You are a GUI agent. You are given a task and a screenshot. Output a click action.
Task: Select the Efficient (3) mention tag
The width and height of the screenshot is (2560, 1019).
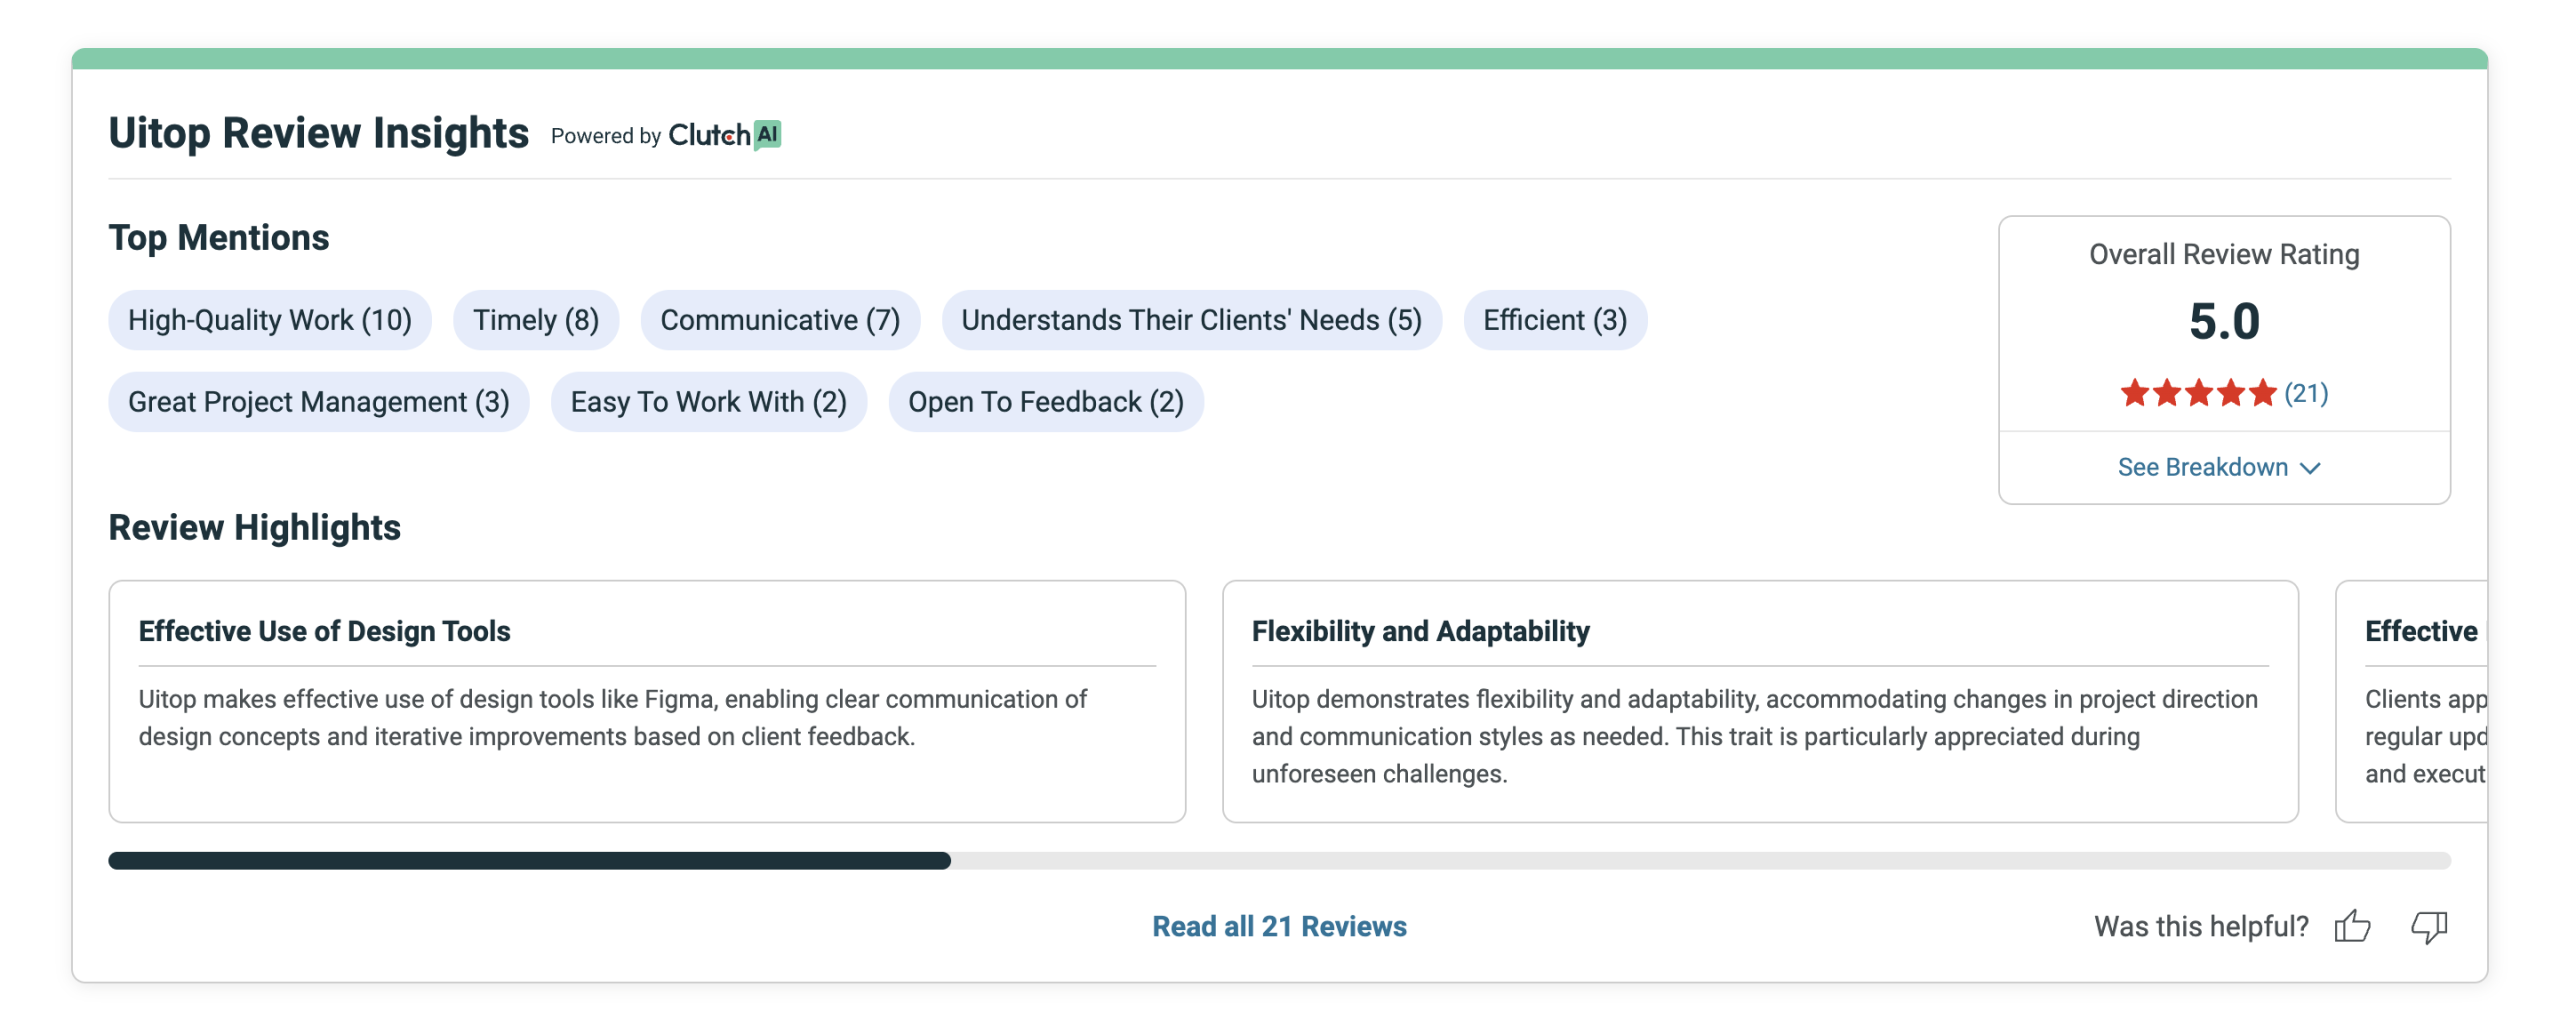coord(1555,320)
